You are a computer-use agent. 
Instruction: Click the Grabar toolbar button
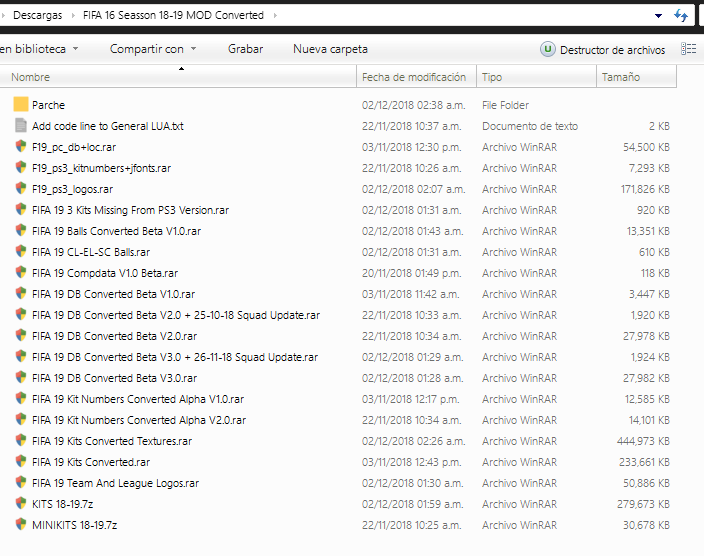click(245, 49)
